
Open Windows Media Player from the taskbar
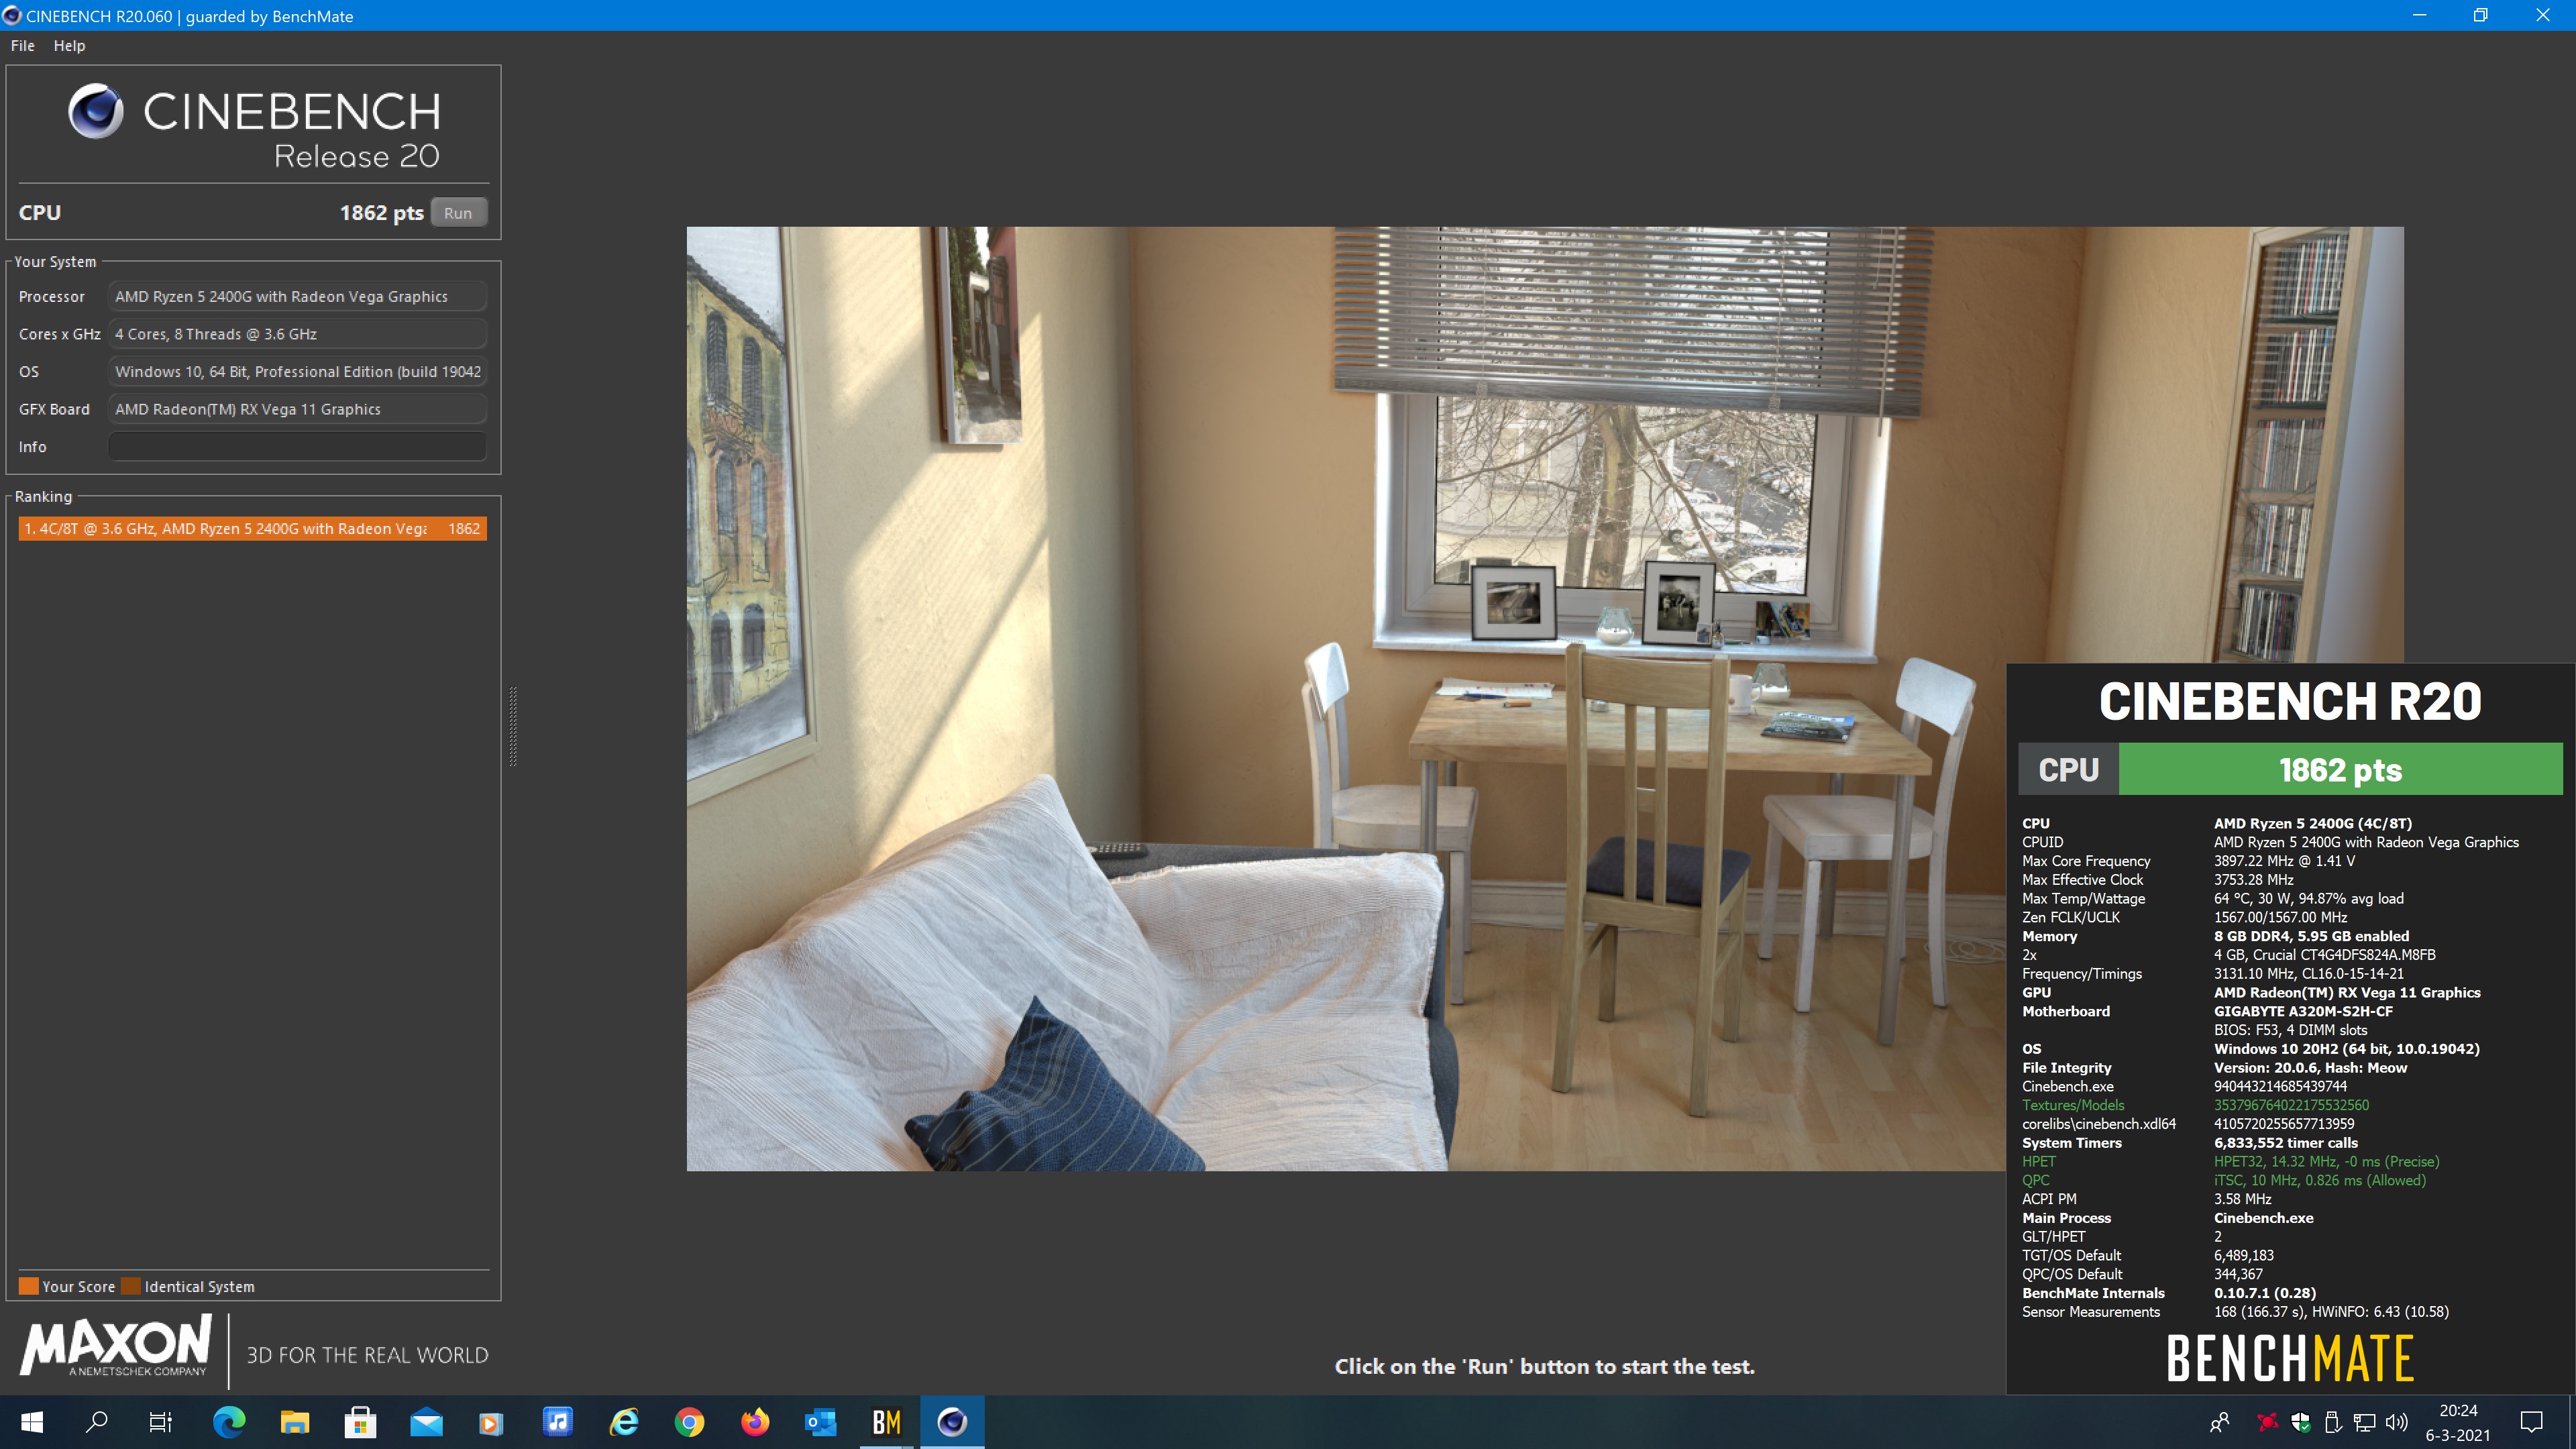(491, 1422)
